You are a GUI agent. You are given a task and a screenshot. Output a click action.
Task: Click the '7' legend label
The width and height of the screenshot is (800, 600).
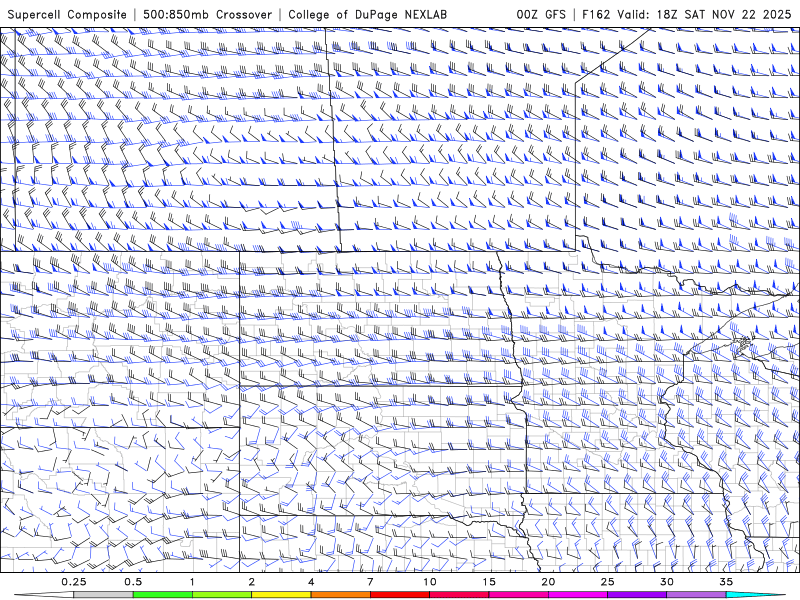pyautogui.click(x=370, y=582)
